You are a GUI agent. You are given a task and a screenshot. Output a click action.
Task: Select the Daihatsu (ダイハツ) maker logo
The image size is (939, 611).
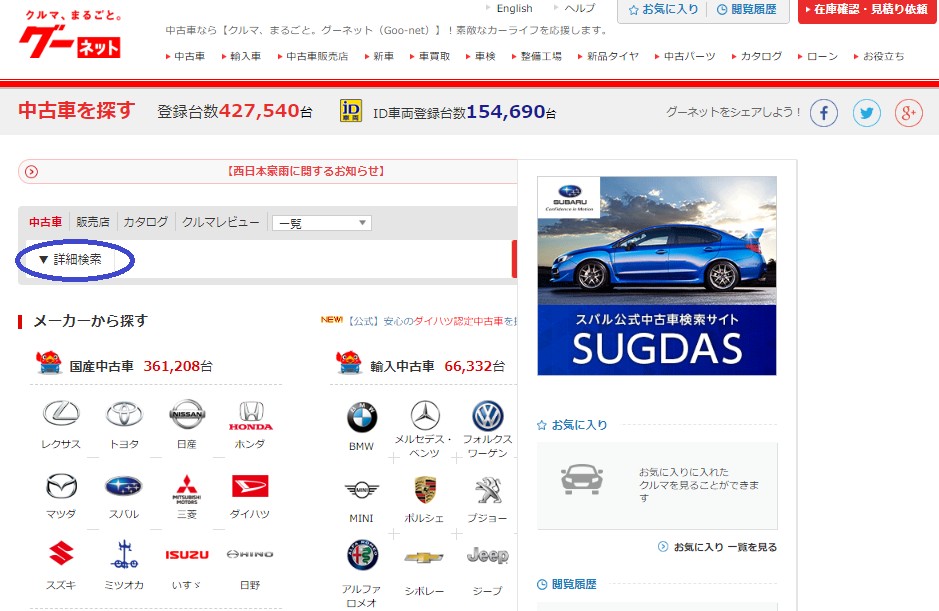click(250, 486)
